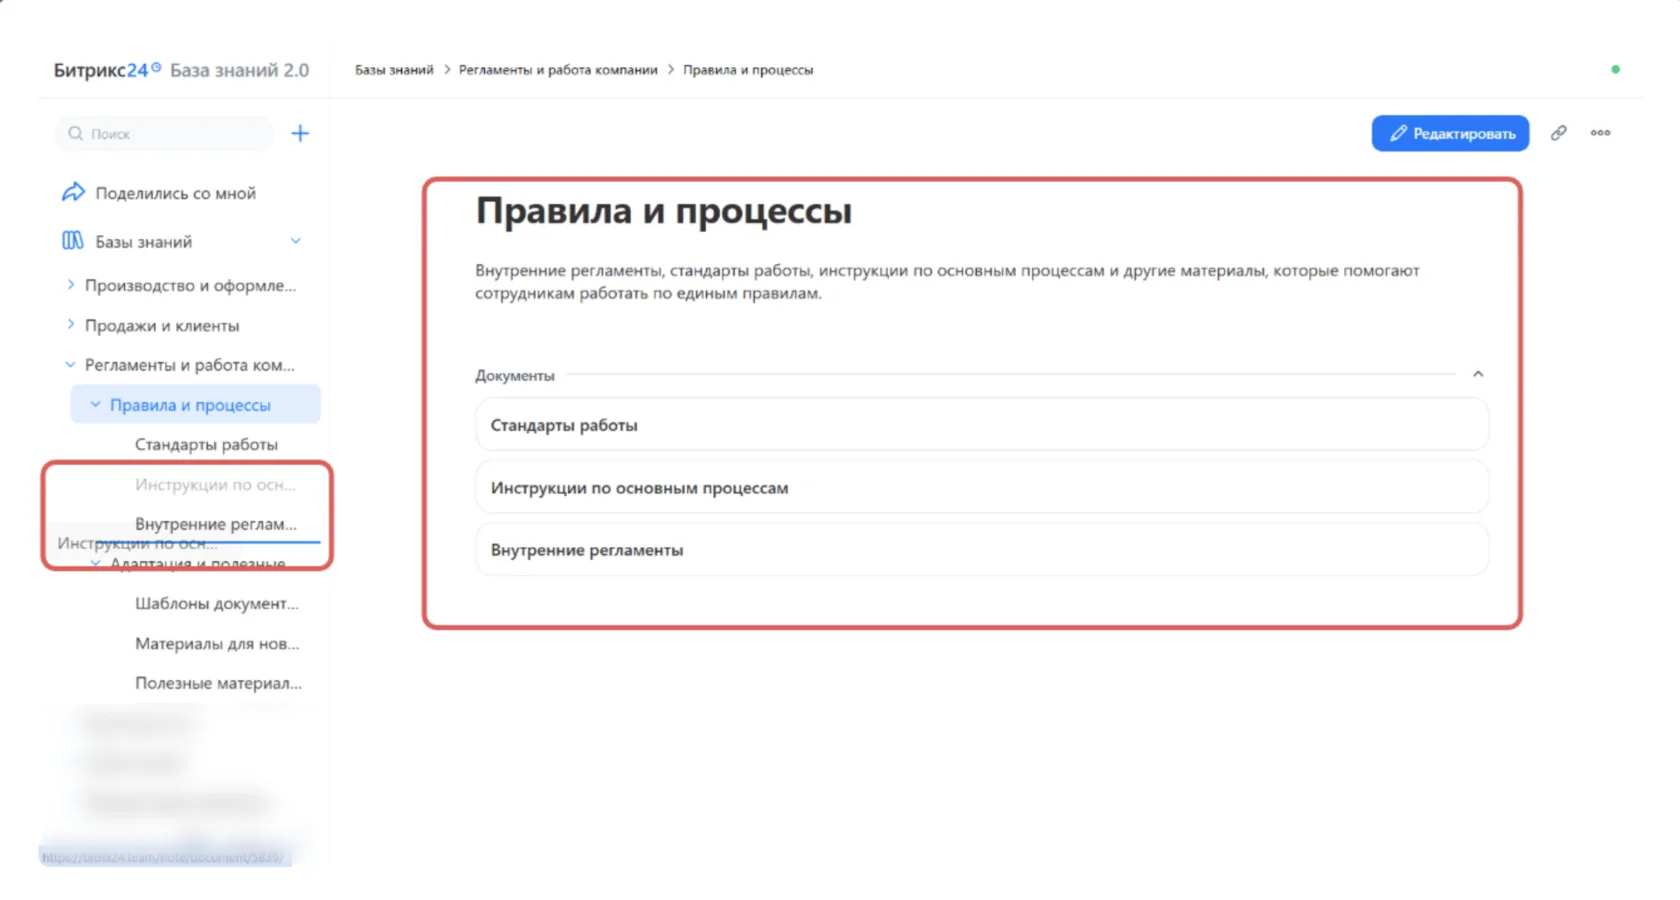Click the green status dot indicator

click(x=1615, y=69)
